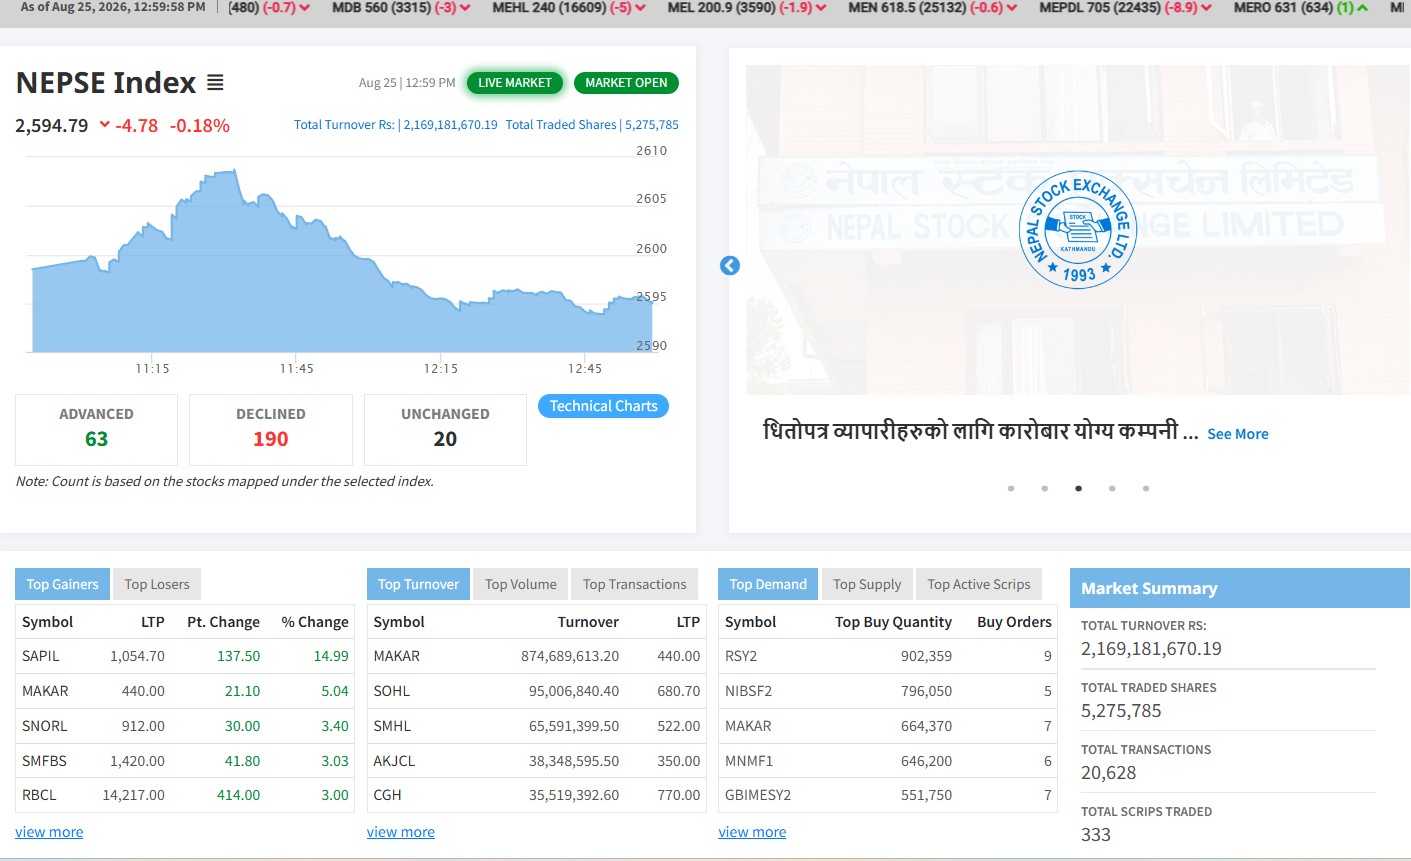Click MNMF1 symbol in Top Demand
1411x861 pixels.
pyautogui.click(x=749, y=761)
